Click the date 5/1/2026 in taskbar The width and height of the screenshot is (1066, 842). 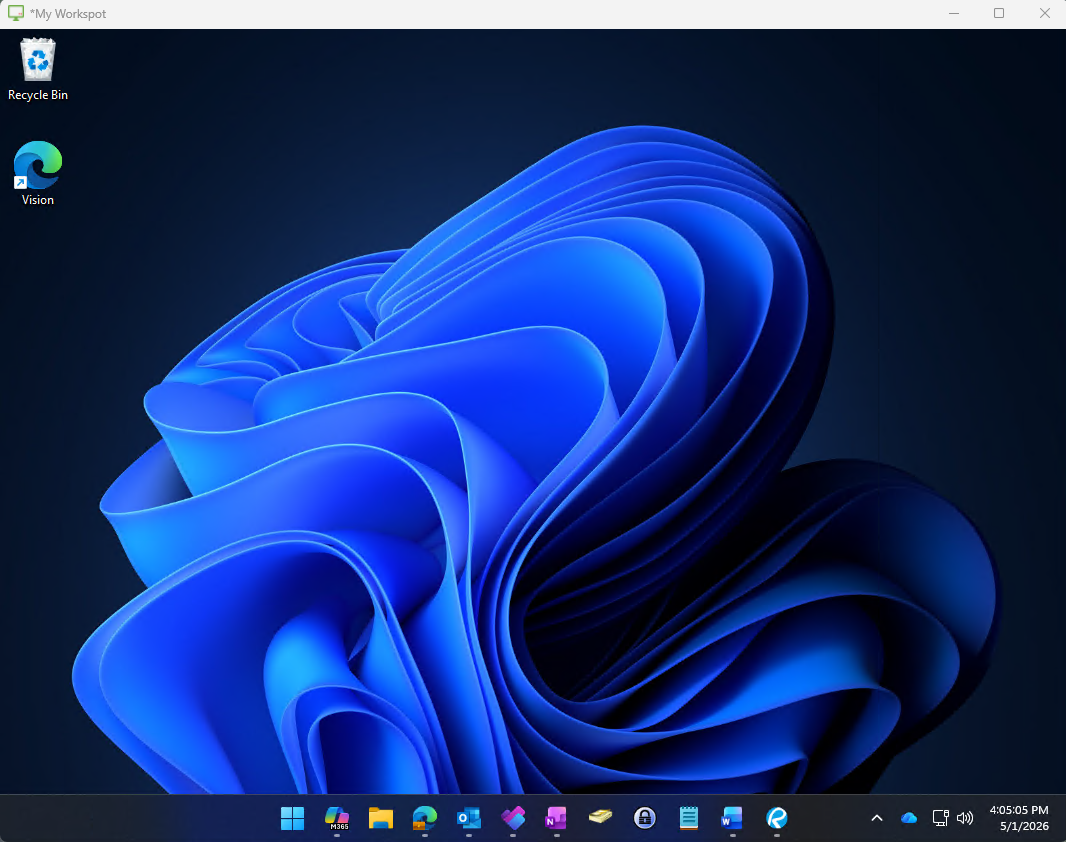click(x=1024, y=826)
